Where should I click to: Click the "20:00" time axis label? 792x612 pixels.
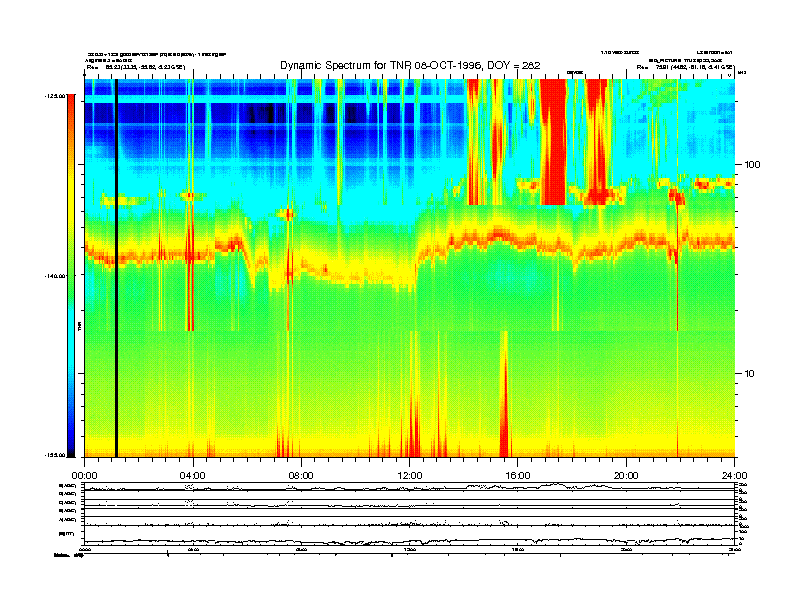[x=626, y=476]
